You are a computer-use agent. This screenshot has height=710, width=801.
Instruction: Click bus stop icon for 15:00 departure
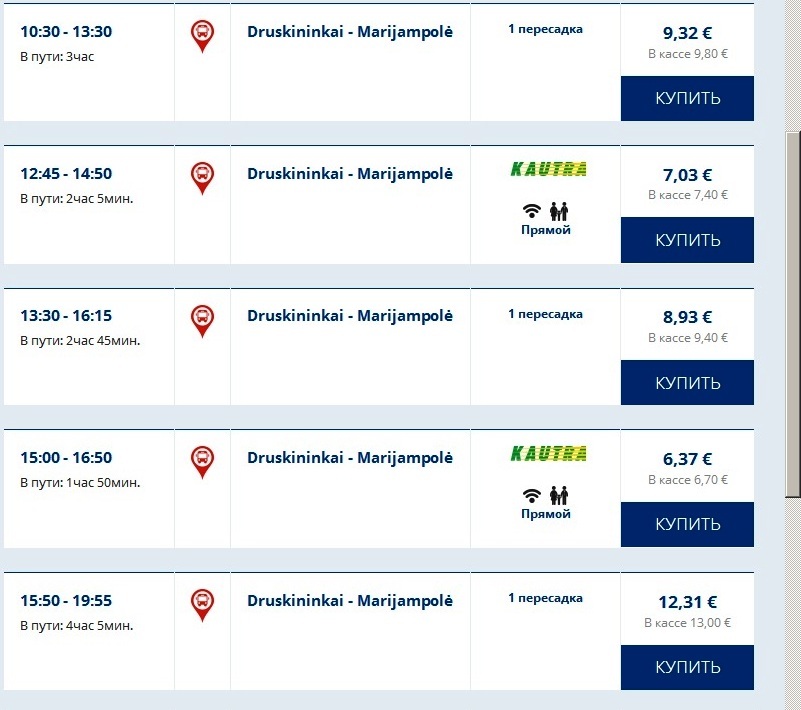[202, 461]
